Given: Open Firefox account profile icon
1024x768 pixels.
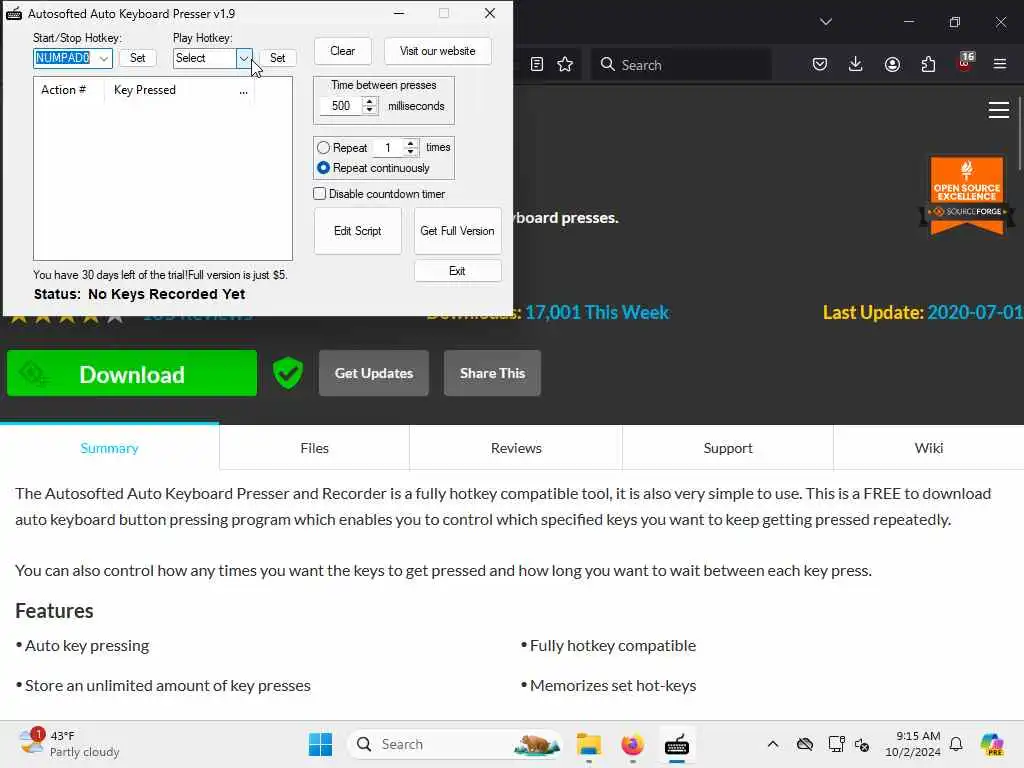Looking at the screenshot, I should point(892,64).
